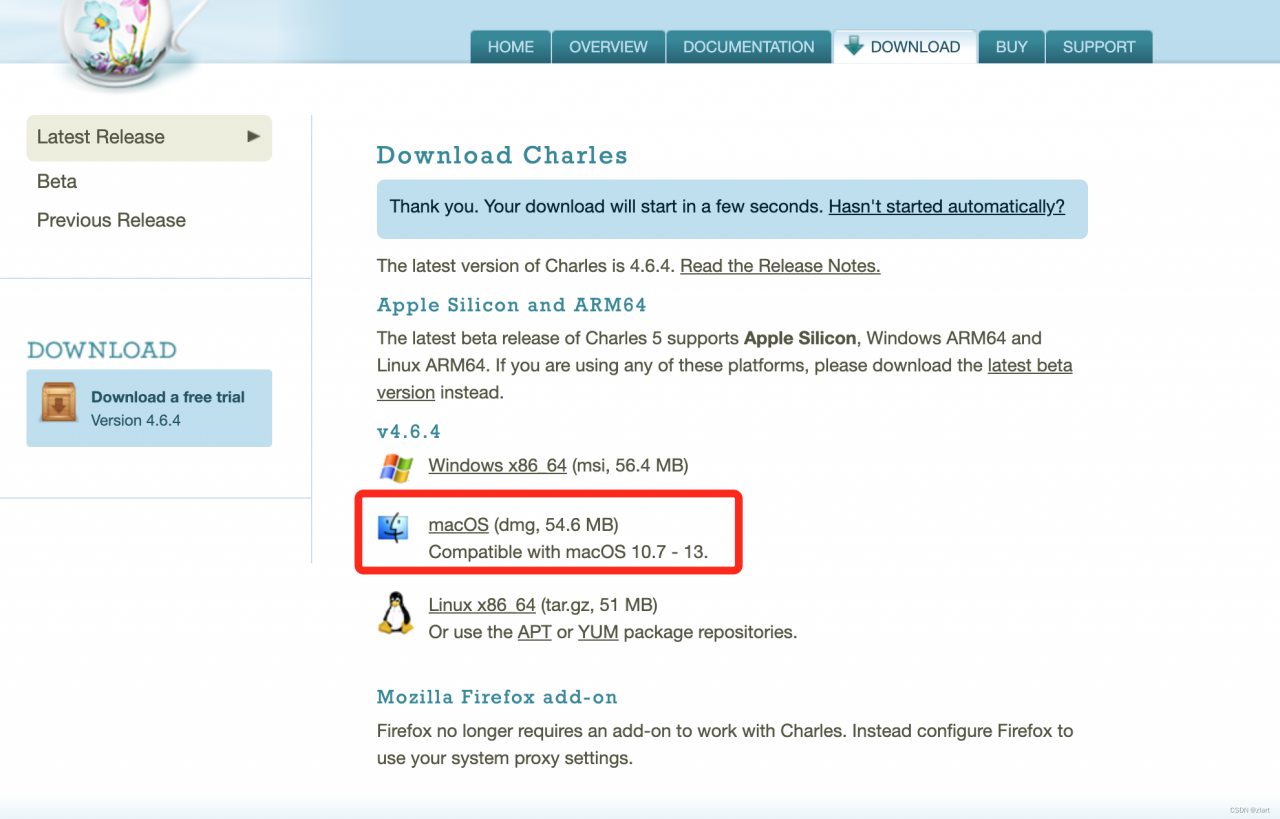This screenshot has height=819, width=1280.
Task: Open the OVERVIEW tab
Action: 608,47
